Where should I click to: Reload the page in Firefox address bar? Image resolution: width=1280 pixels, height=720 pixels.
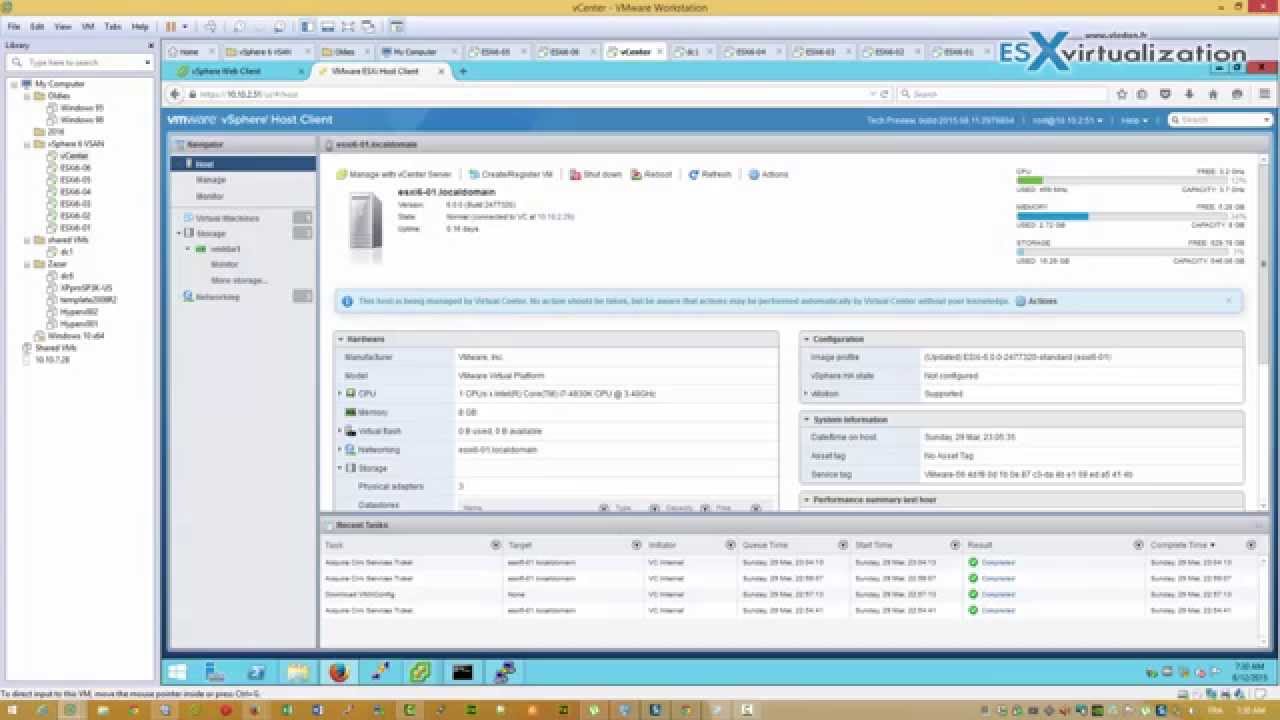coord(885,94)
